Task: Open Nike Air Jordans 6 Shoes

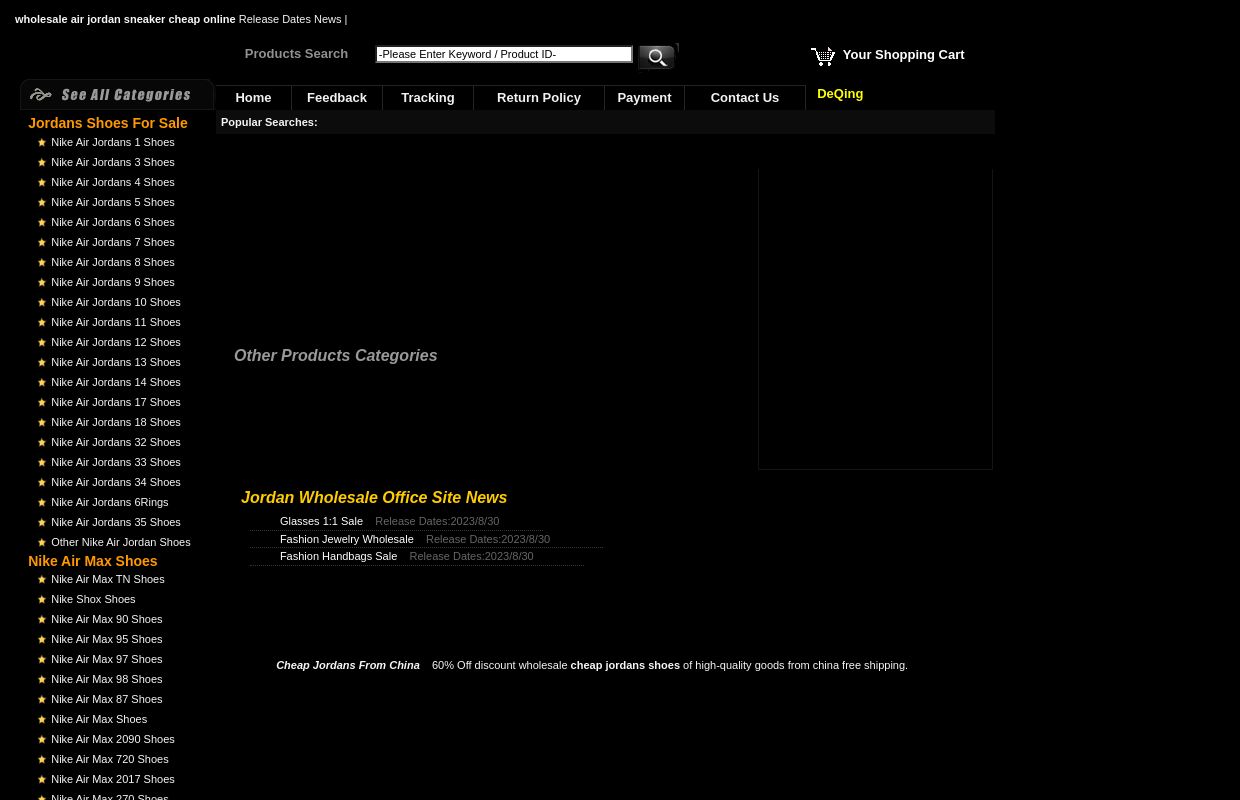Action: (113, 222)
